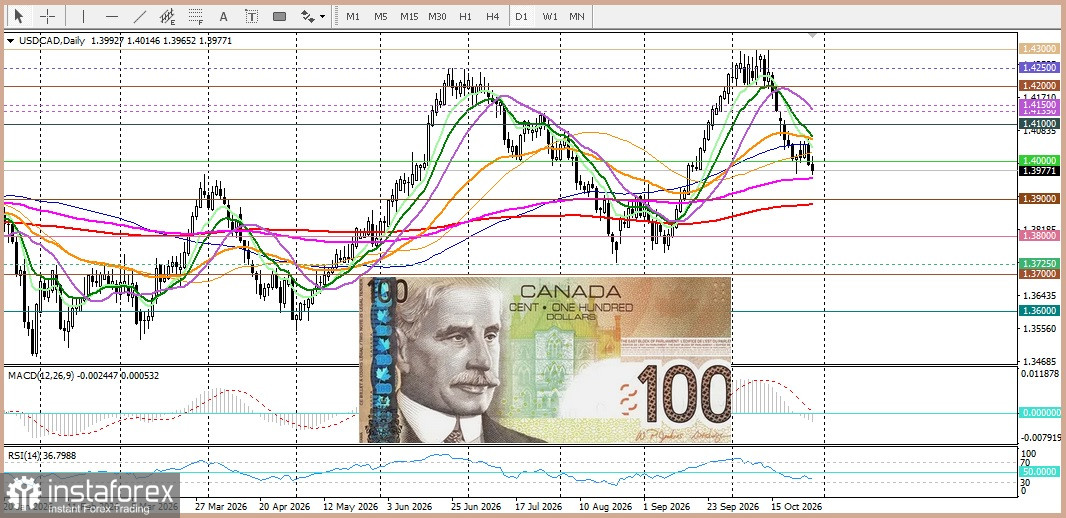1066x518 pixels.
Task: Switch chart to M5 timeframe
Action: [380, 16]
